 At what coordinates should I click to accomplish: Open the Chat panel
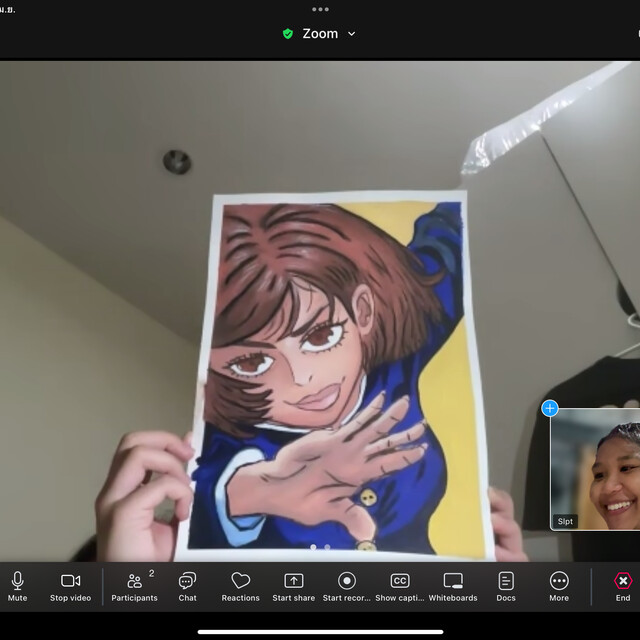click(x=187, y=587)
